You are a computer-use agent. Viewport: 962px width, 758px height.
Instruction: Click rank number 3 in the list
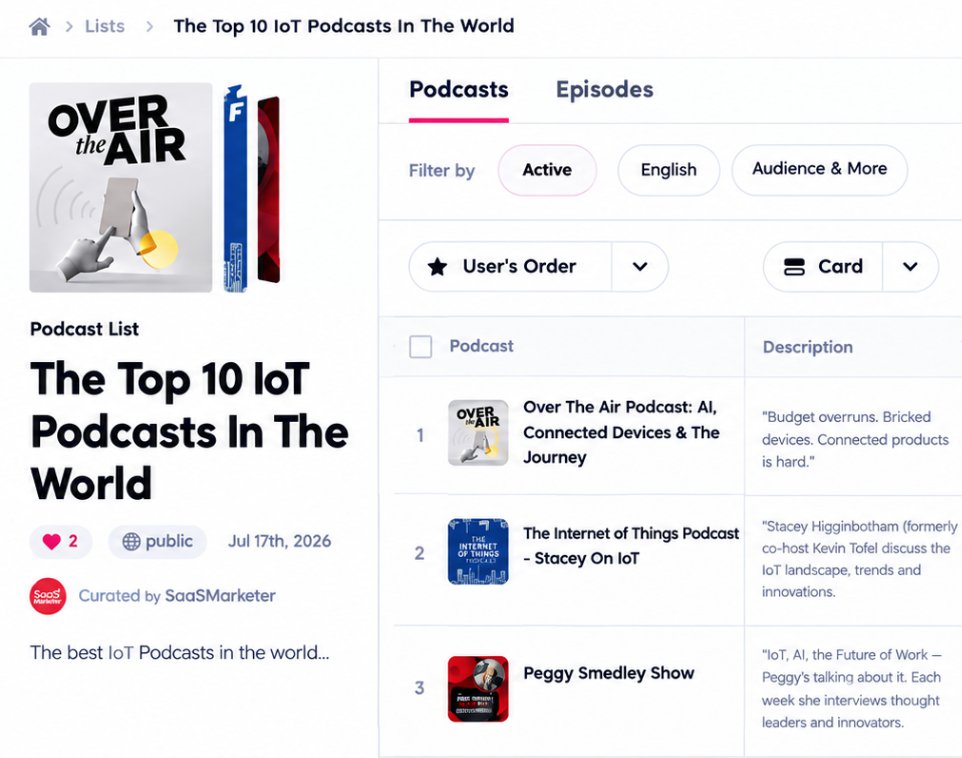point(420,687)
